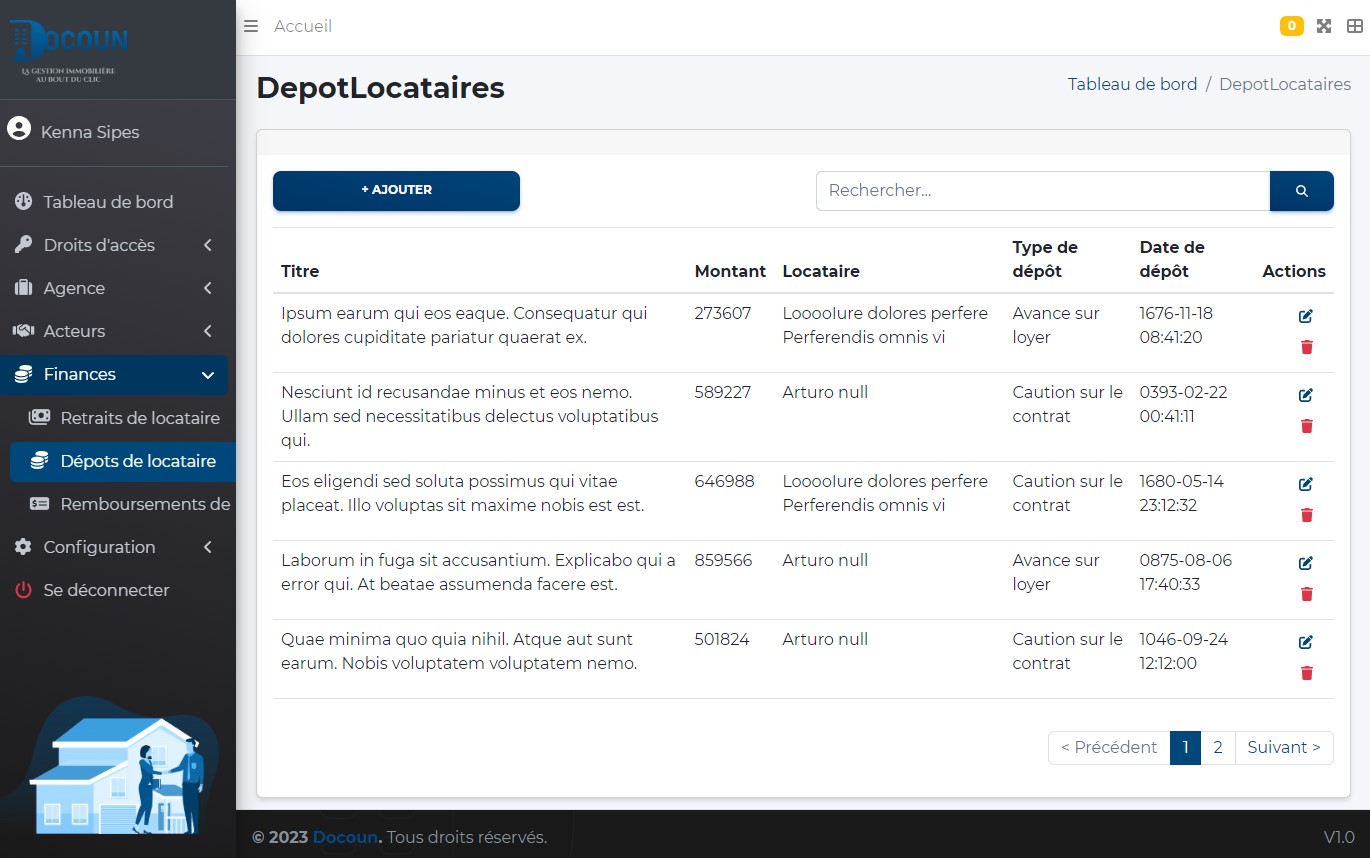Edit the deposit with amount 646988
This screenshot has width=1370, height=858.
pos(1305,484)
